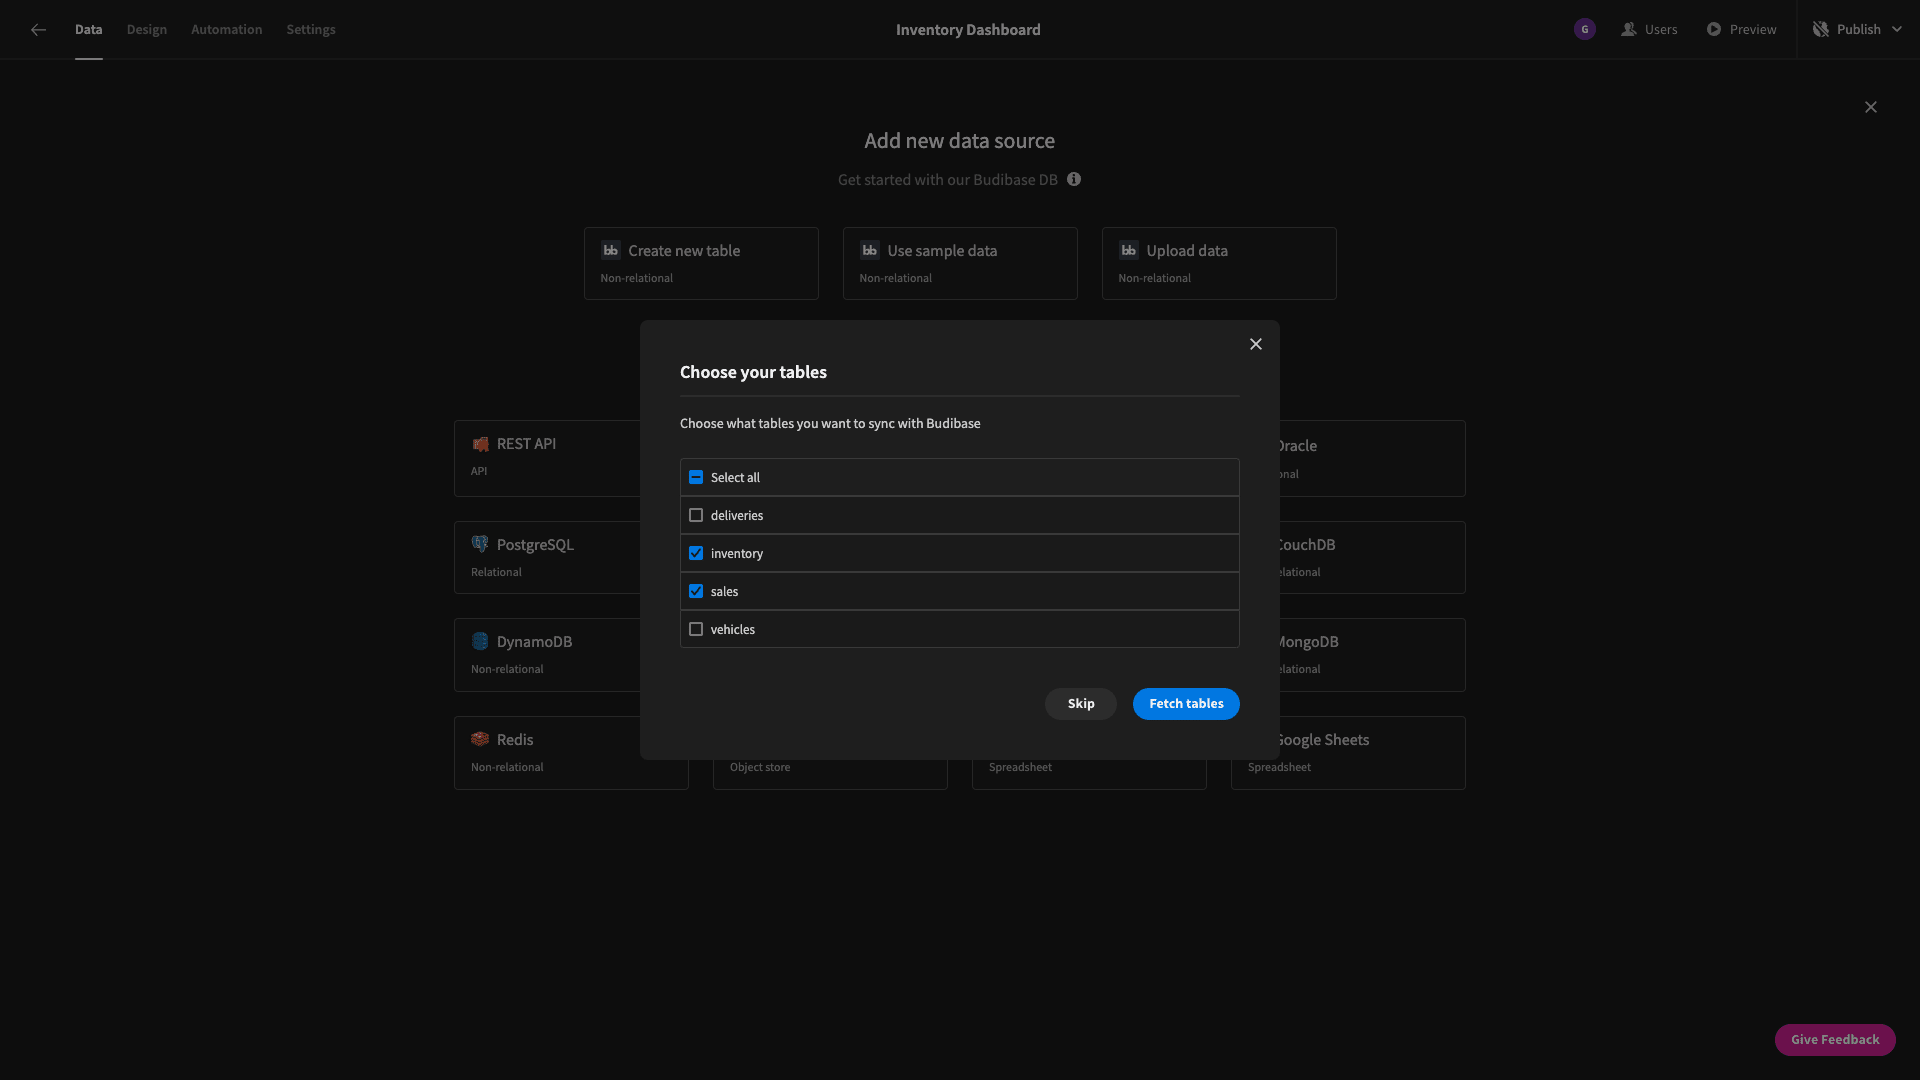Viewport: 1920px width, 1080px height.
Task: Click the 'Choose your tables' heading
Action: click(753, 372)
